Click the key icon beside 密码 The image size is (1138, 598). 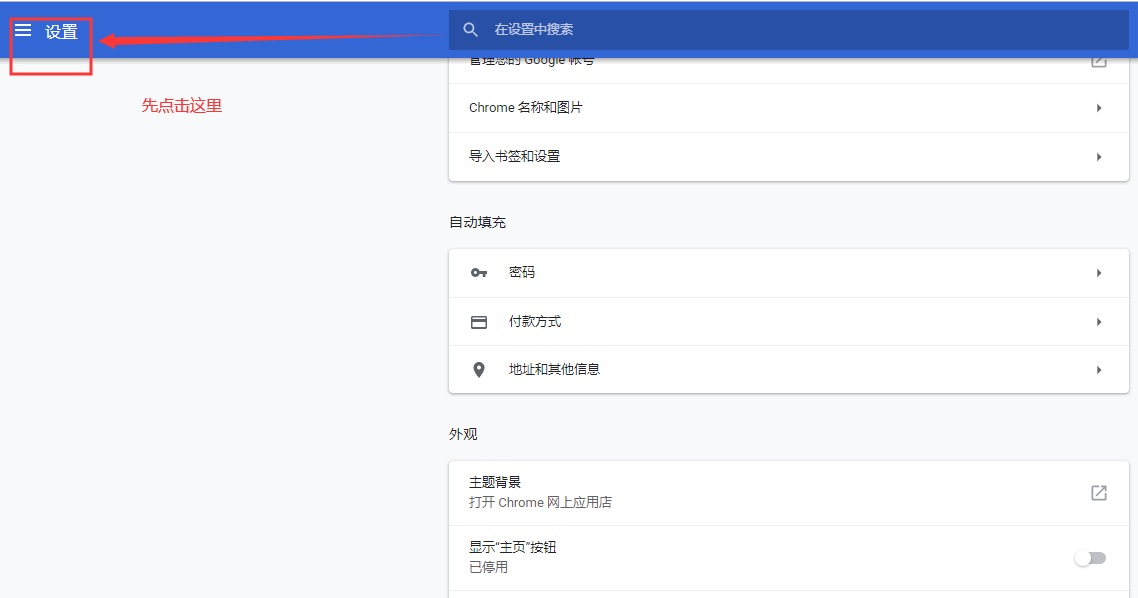tap(479, 273)
